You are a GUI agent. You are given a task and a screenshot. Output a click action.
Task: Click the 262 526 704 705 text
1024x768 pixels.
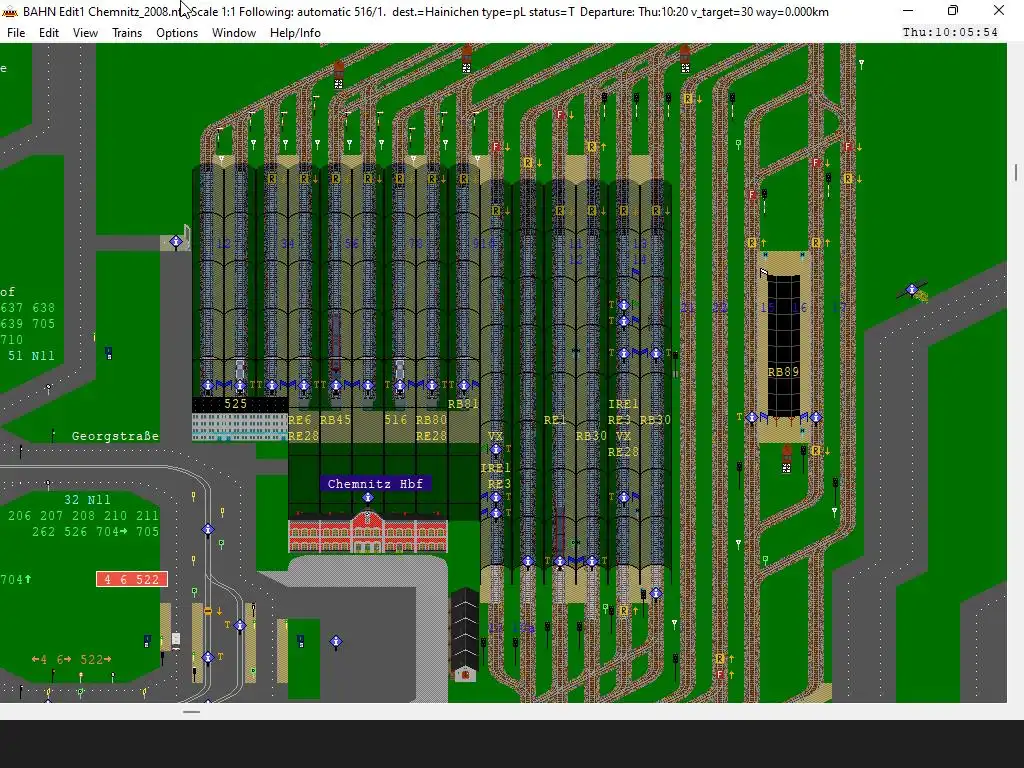pos(95,532)
